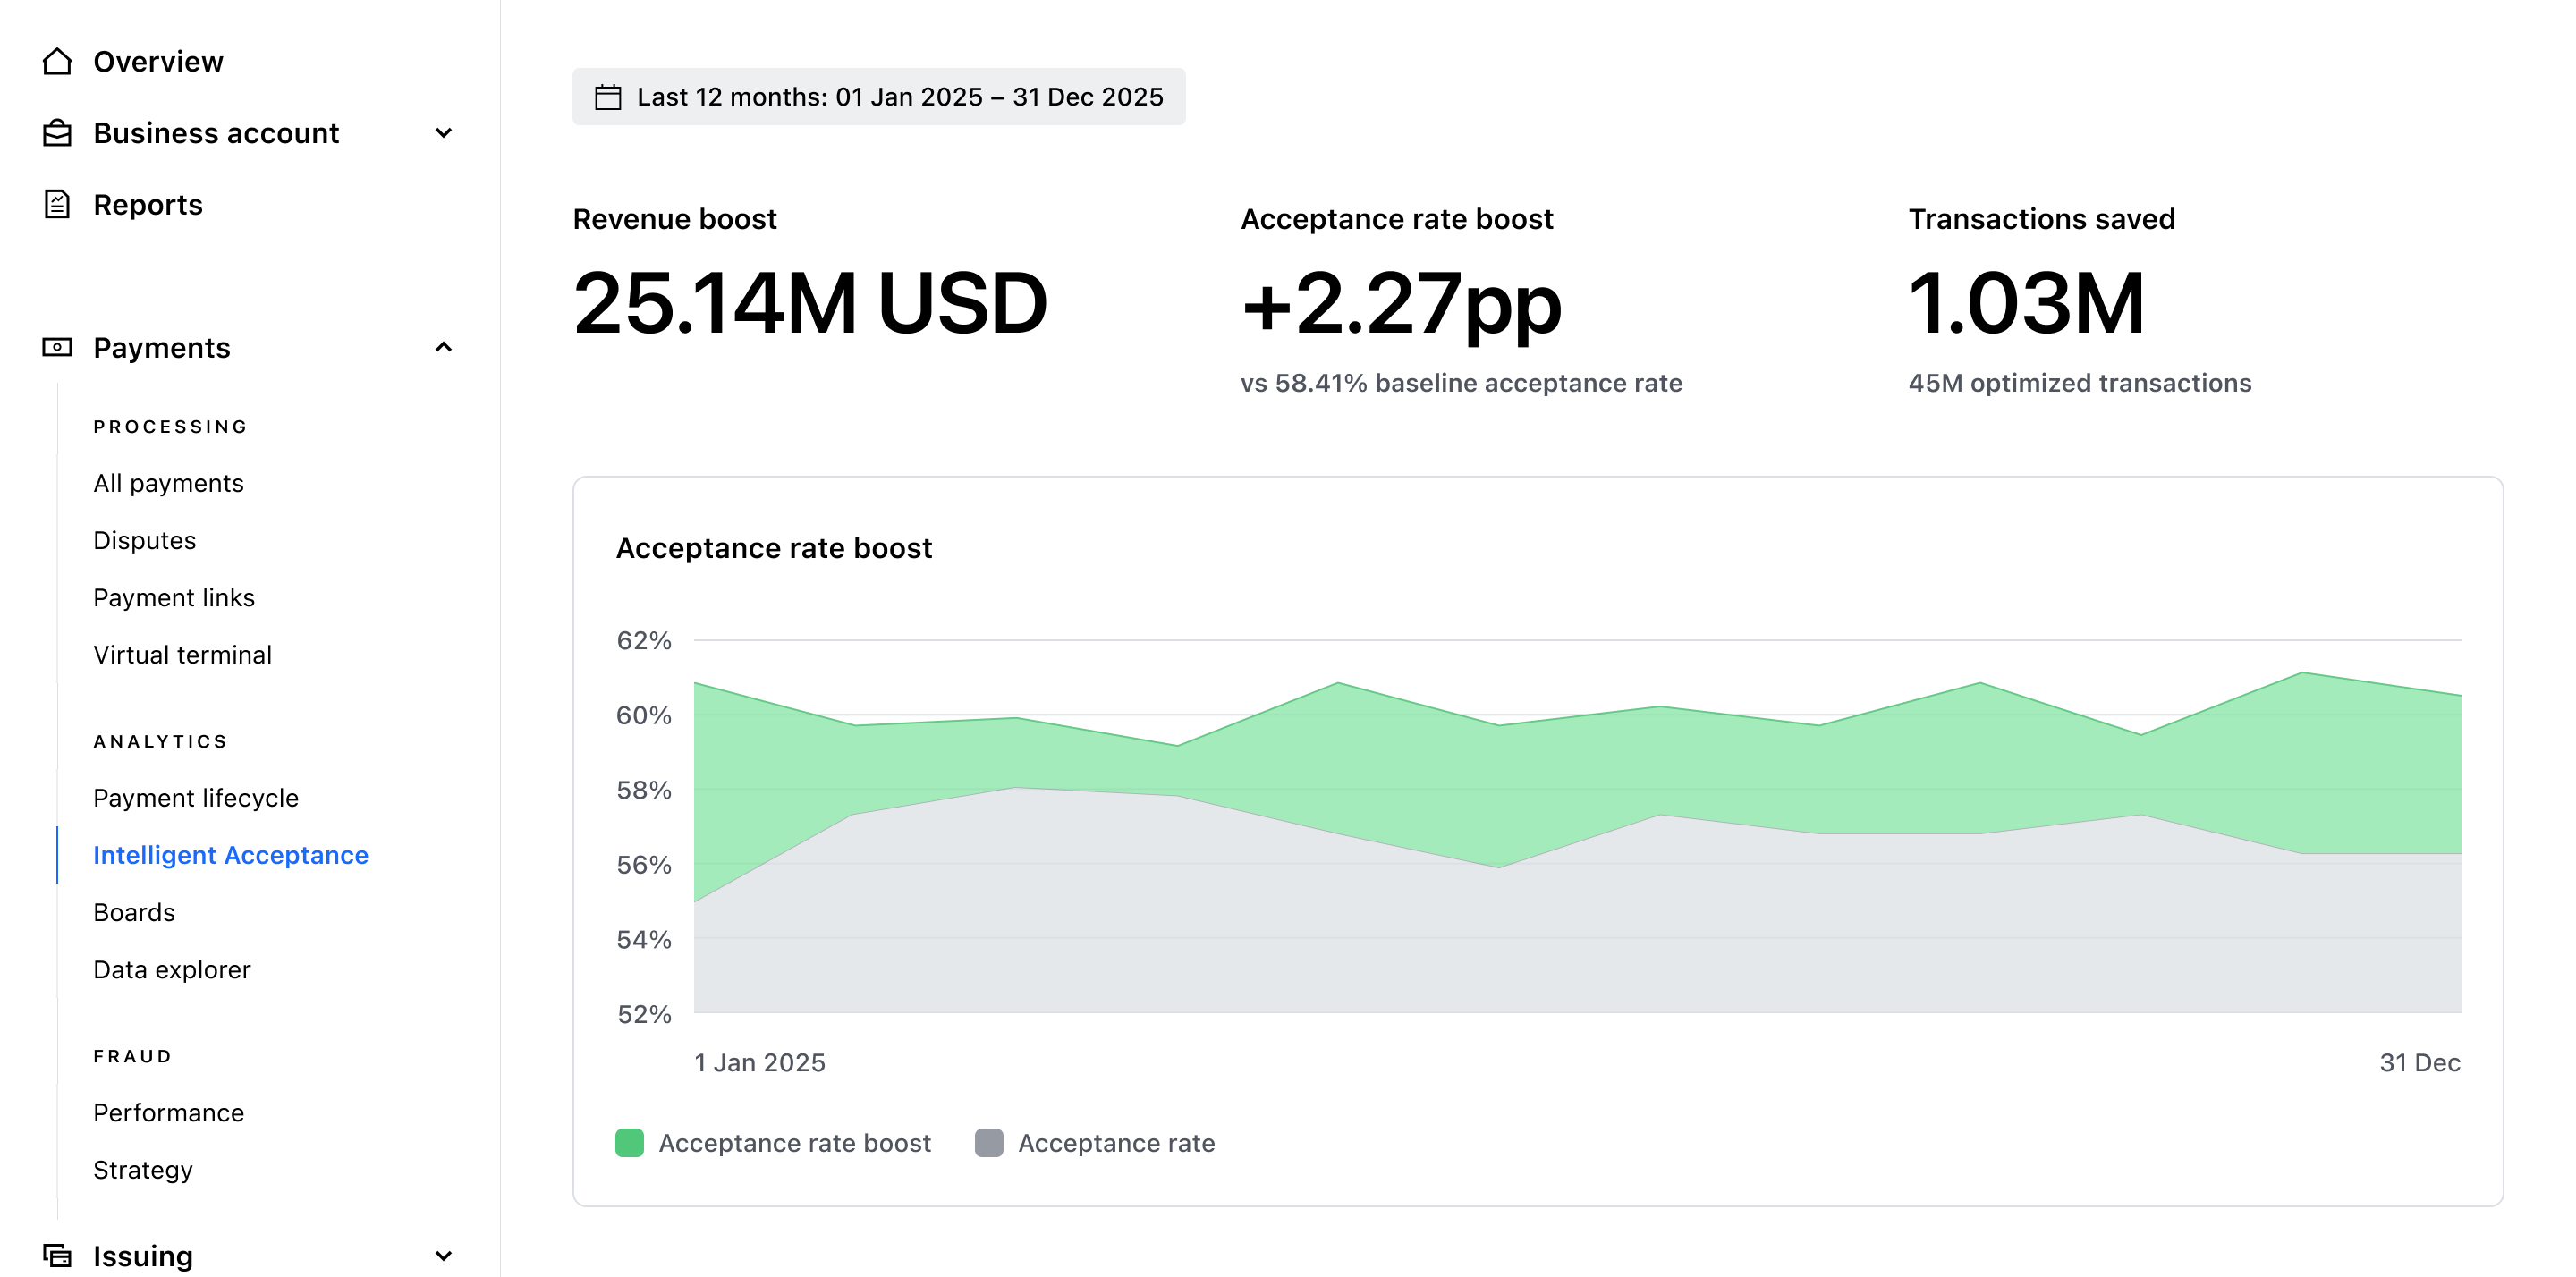Open fraud Strategy page

tap(143, 1169)
